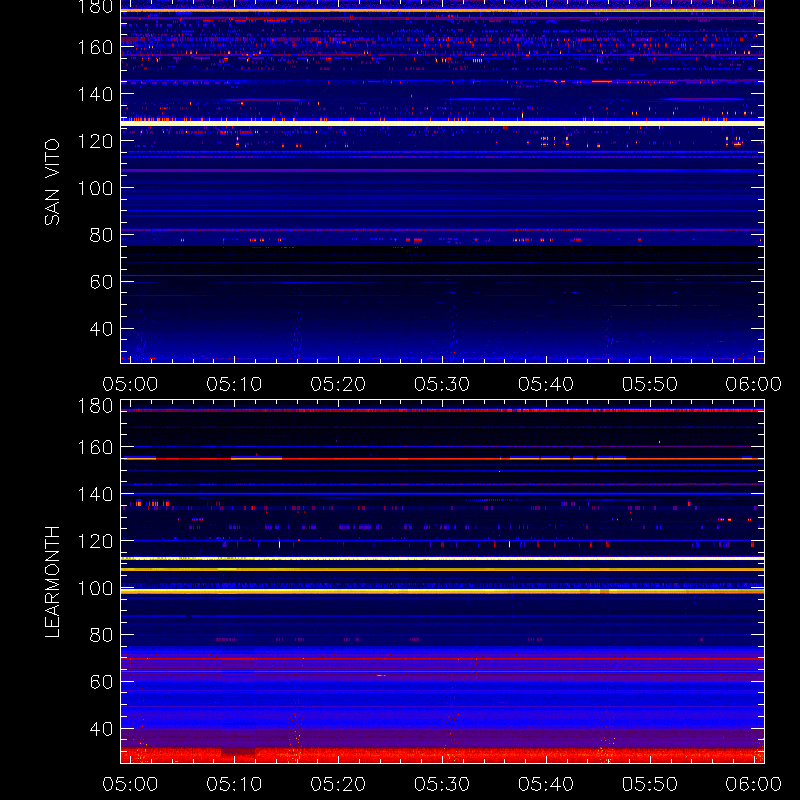Click the 80 frequency tick on Learmonth plot
The height and width of the screenshot is (800, 800).
(x=102, y=635)
